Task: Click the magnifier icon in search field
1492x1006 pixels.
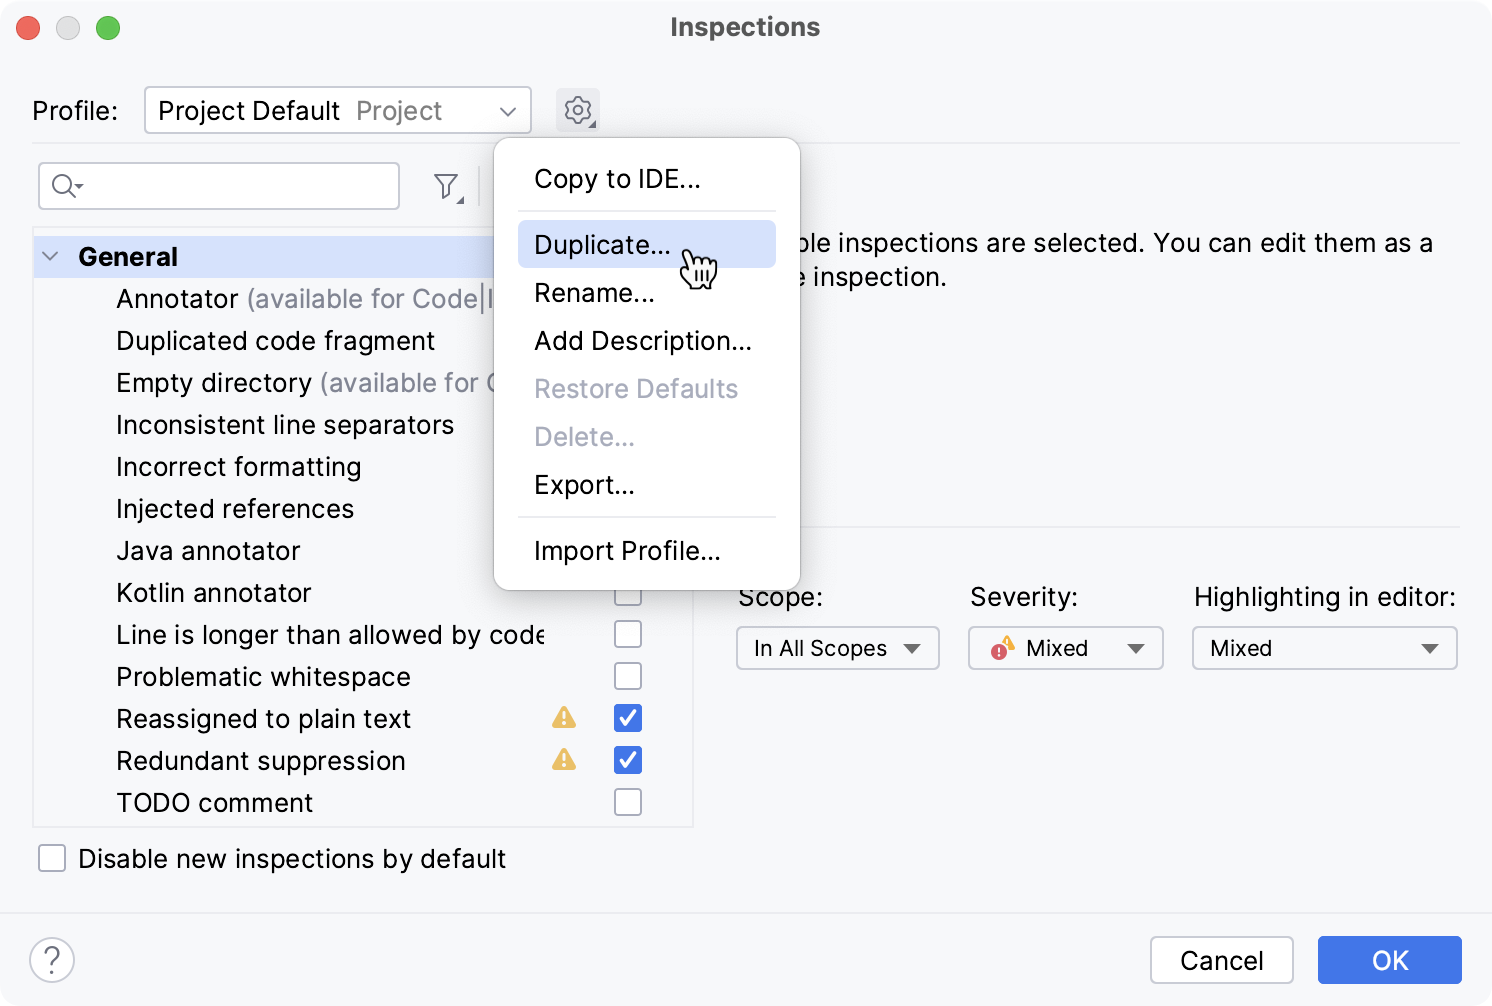Action: (x=62, y=186)
